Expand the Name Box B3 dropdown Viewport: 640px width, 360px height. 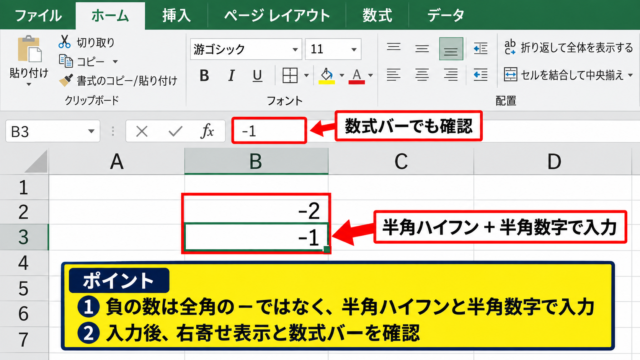coord(91,131)
